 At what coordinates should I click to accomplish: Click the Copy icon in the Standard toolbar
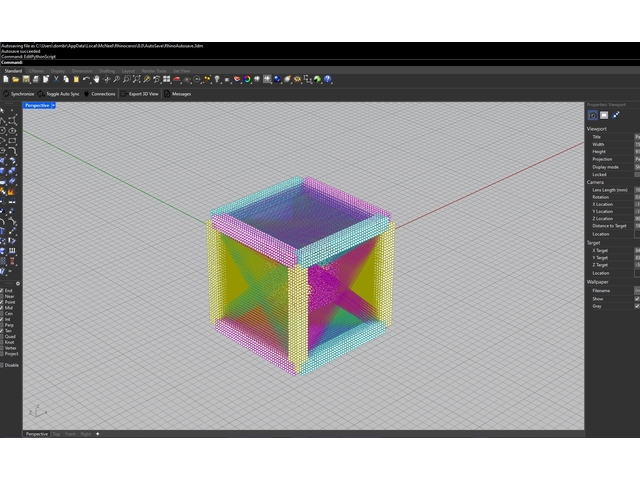66,79
